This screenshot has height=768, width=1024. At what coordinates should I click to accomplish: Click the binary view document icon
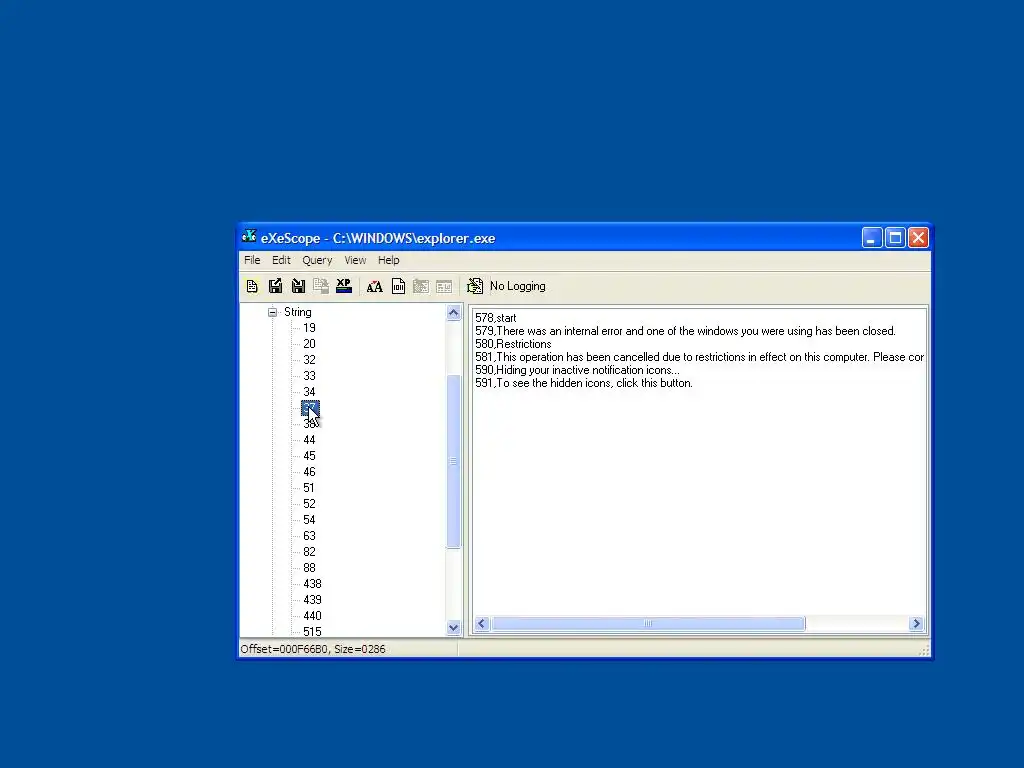coord(398,286)
